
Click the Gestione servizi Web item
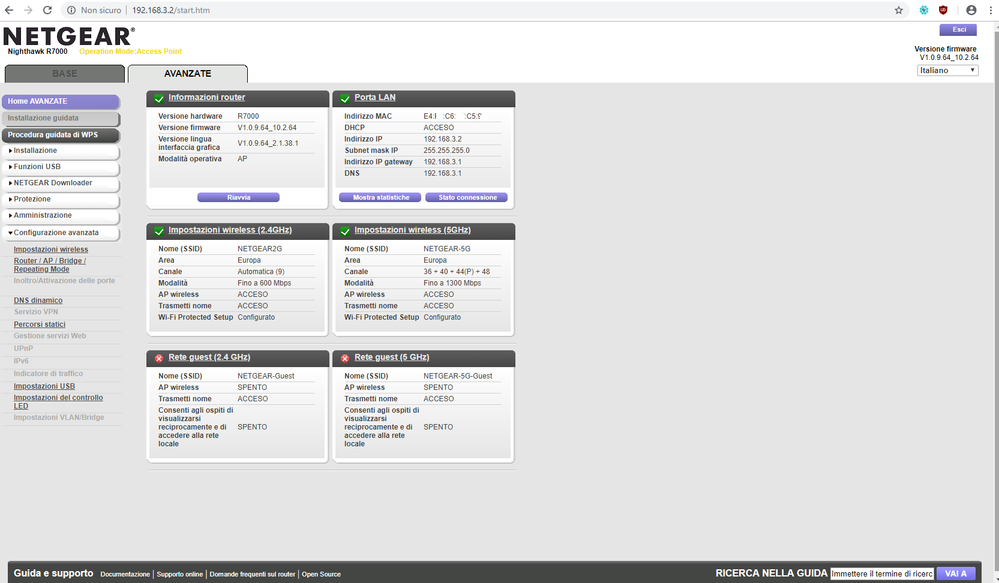click(x=50, y=336)
